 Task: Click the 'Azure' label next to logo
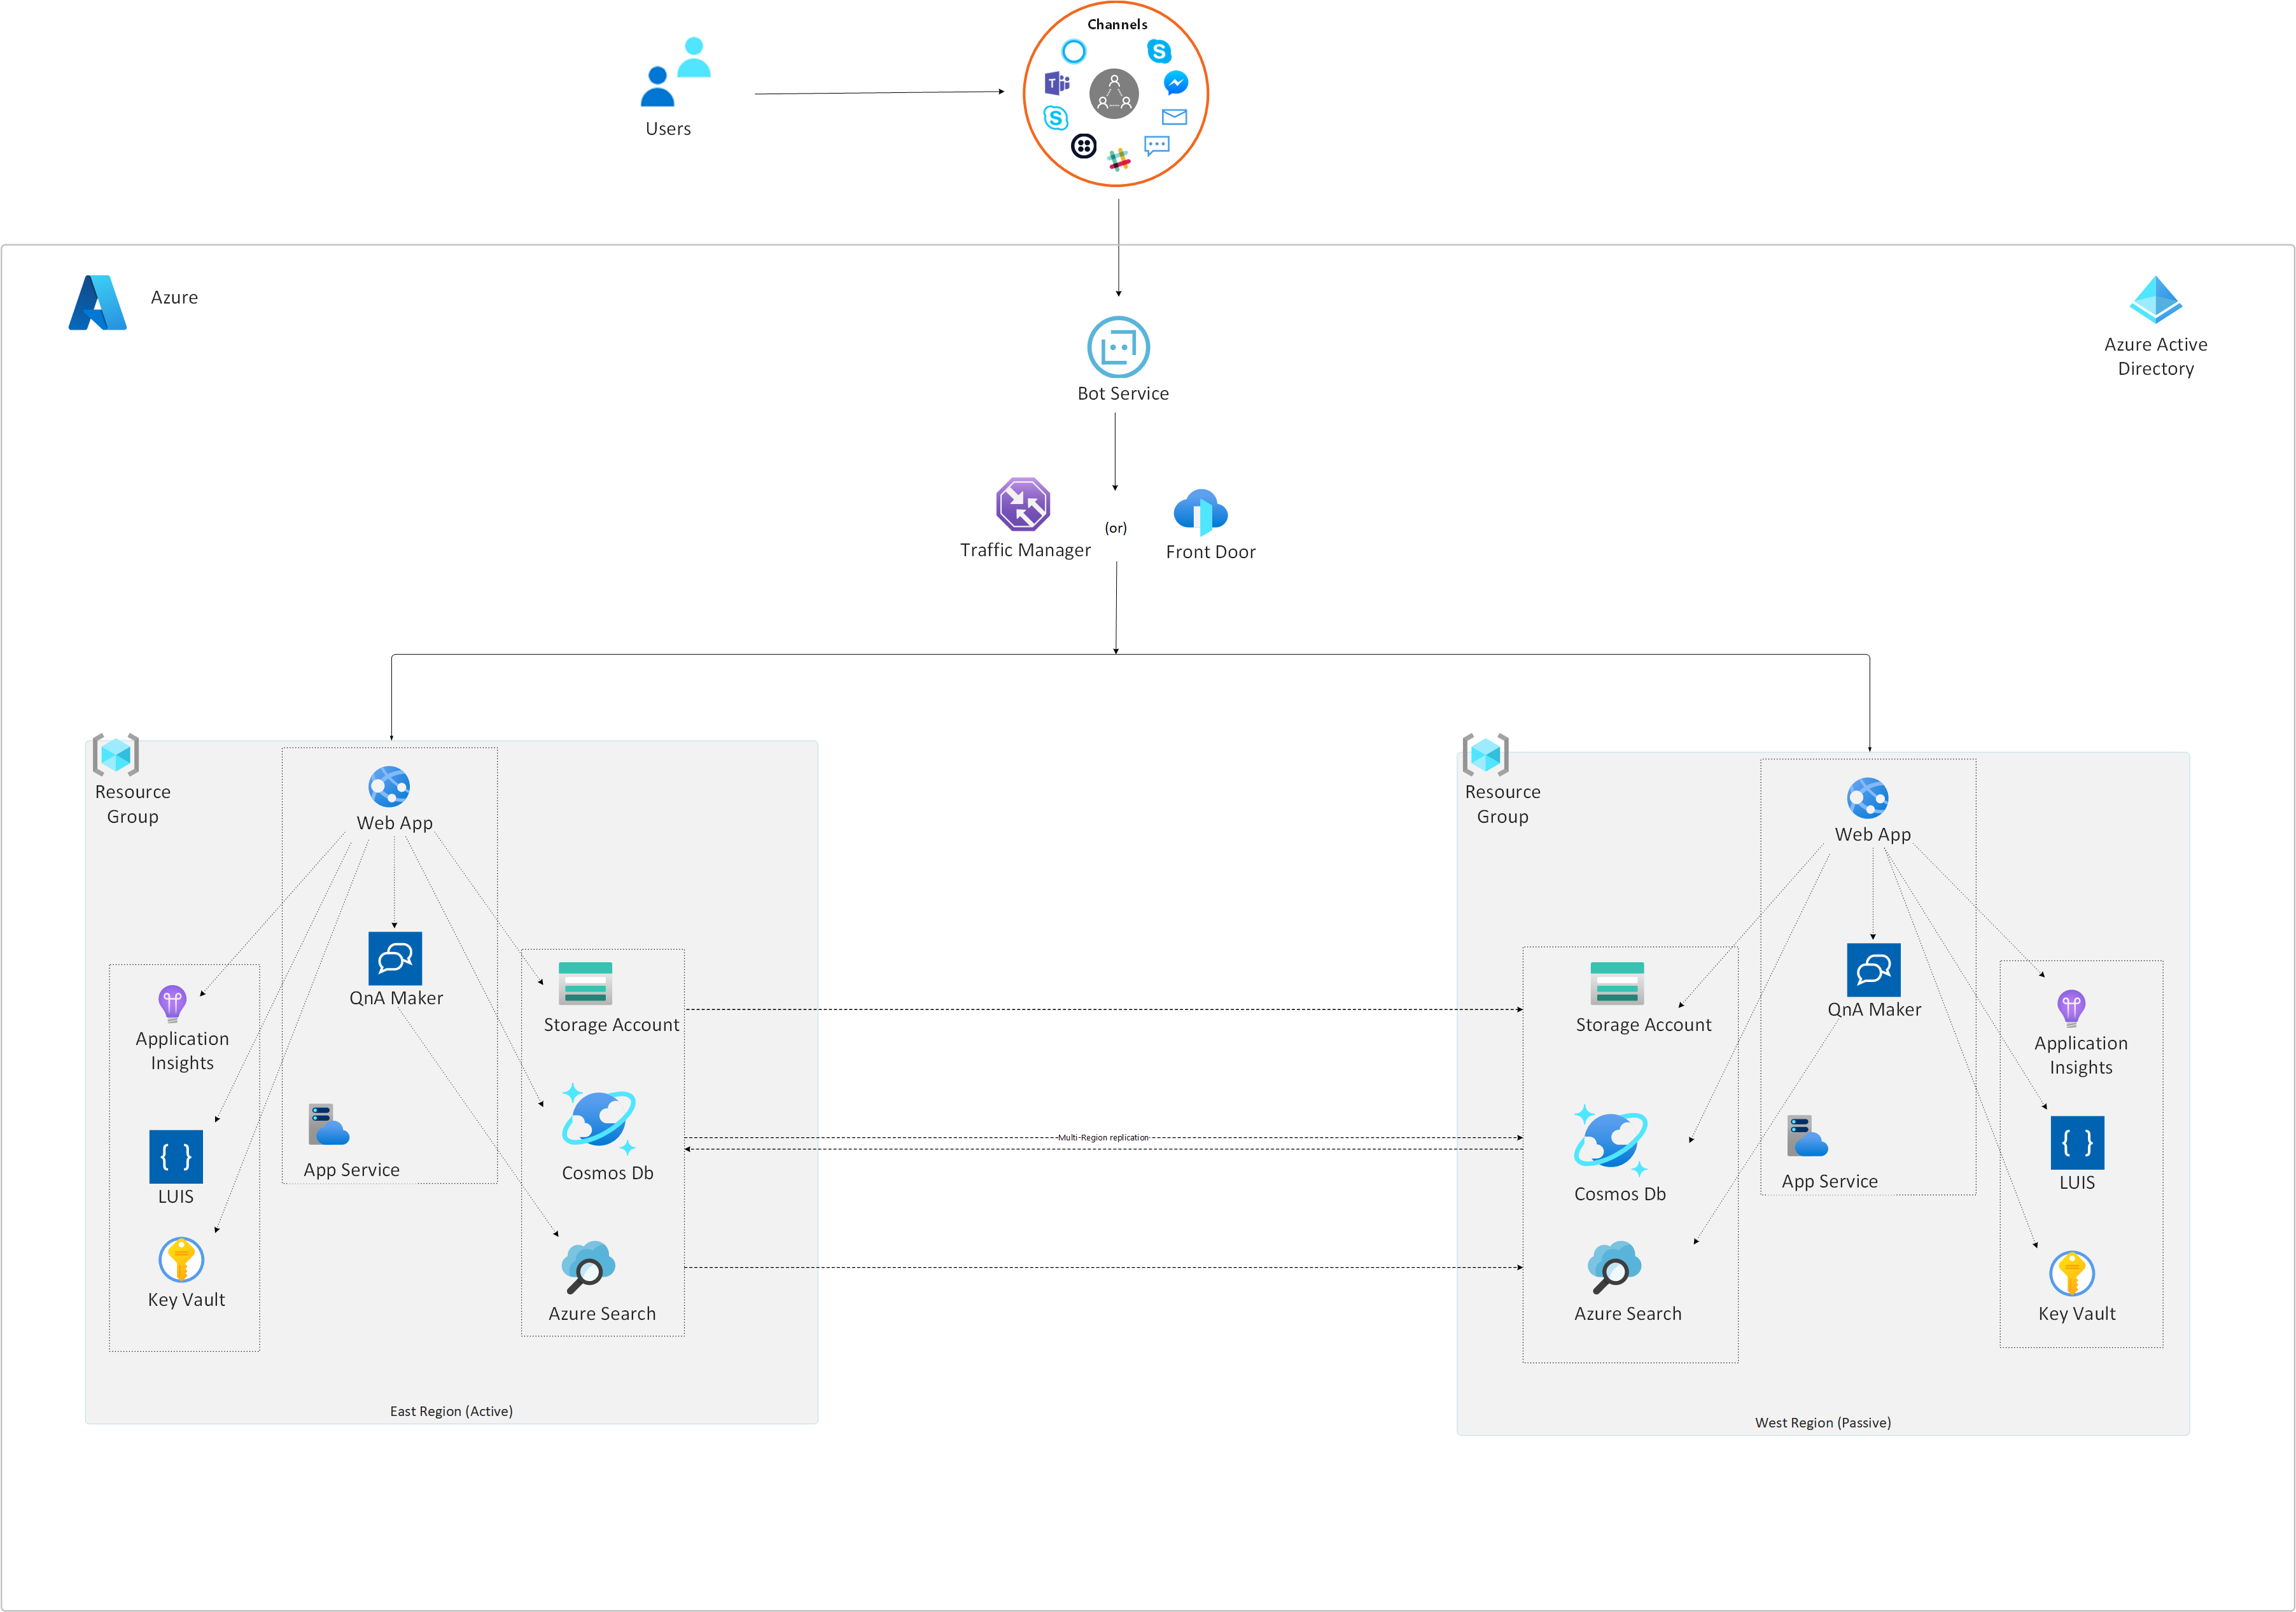[x=174, y=297]
